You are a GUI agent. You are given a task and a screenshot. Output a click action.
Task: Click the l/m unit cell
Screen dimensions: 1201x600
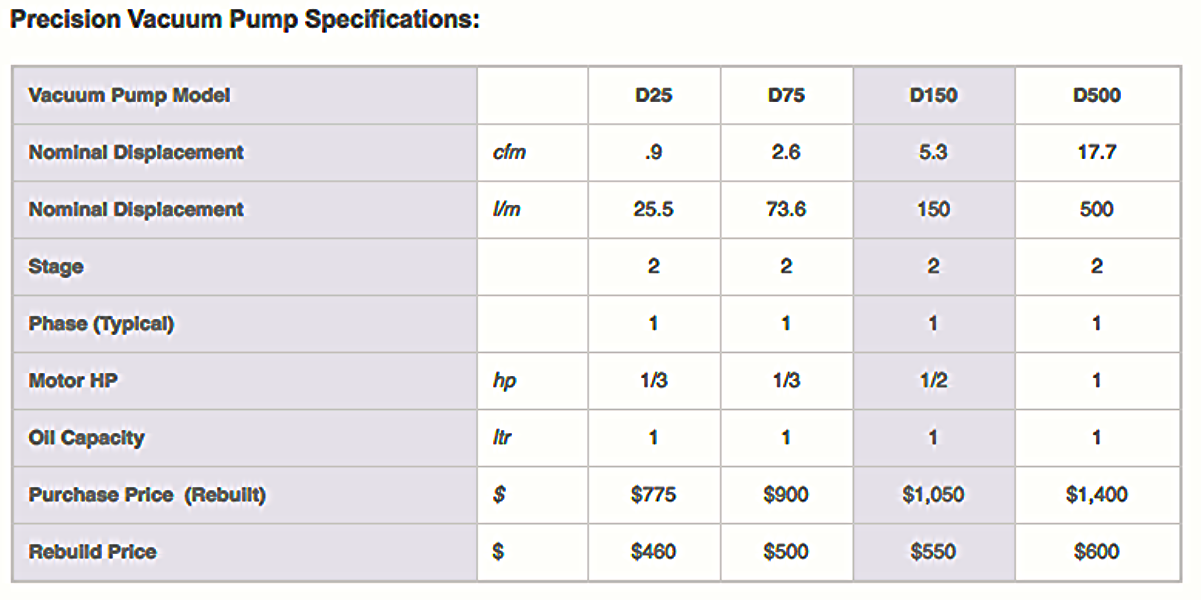pyautogui.click(x=507, y=210)
